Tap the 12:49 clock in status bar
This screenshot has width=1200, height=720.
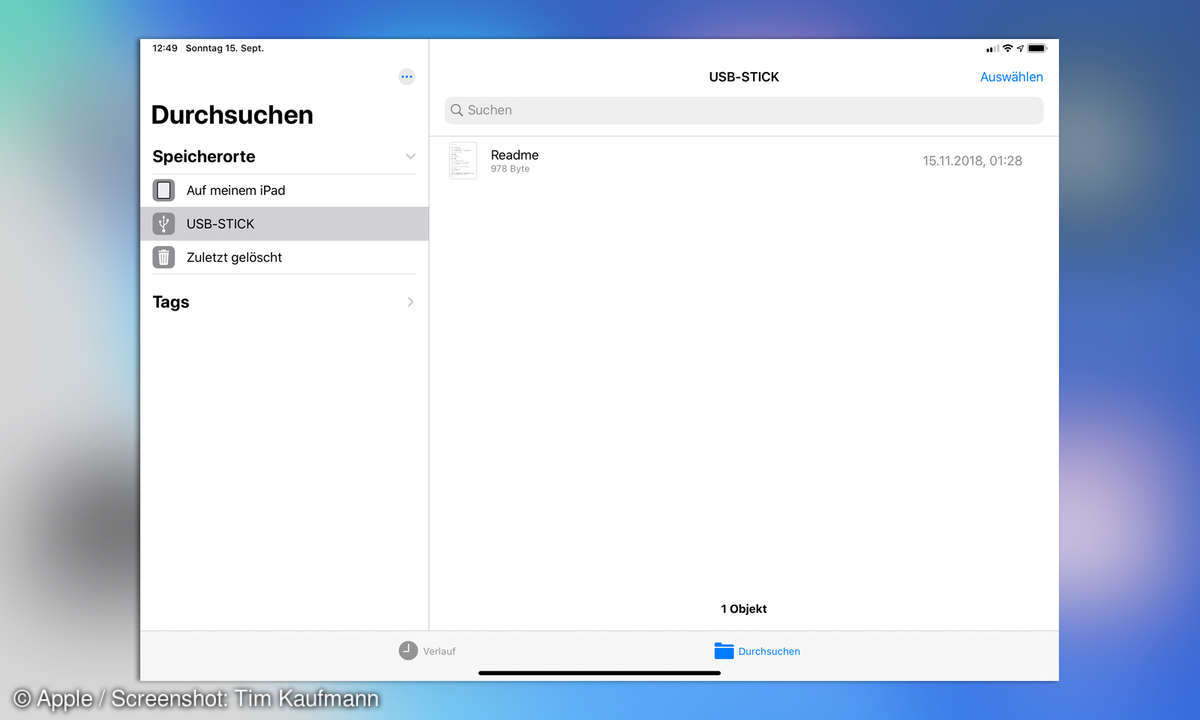click(x=165, y=48)
